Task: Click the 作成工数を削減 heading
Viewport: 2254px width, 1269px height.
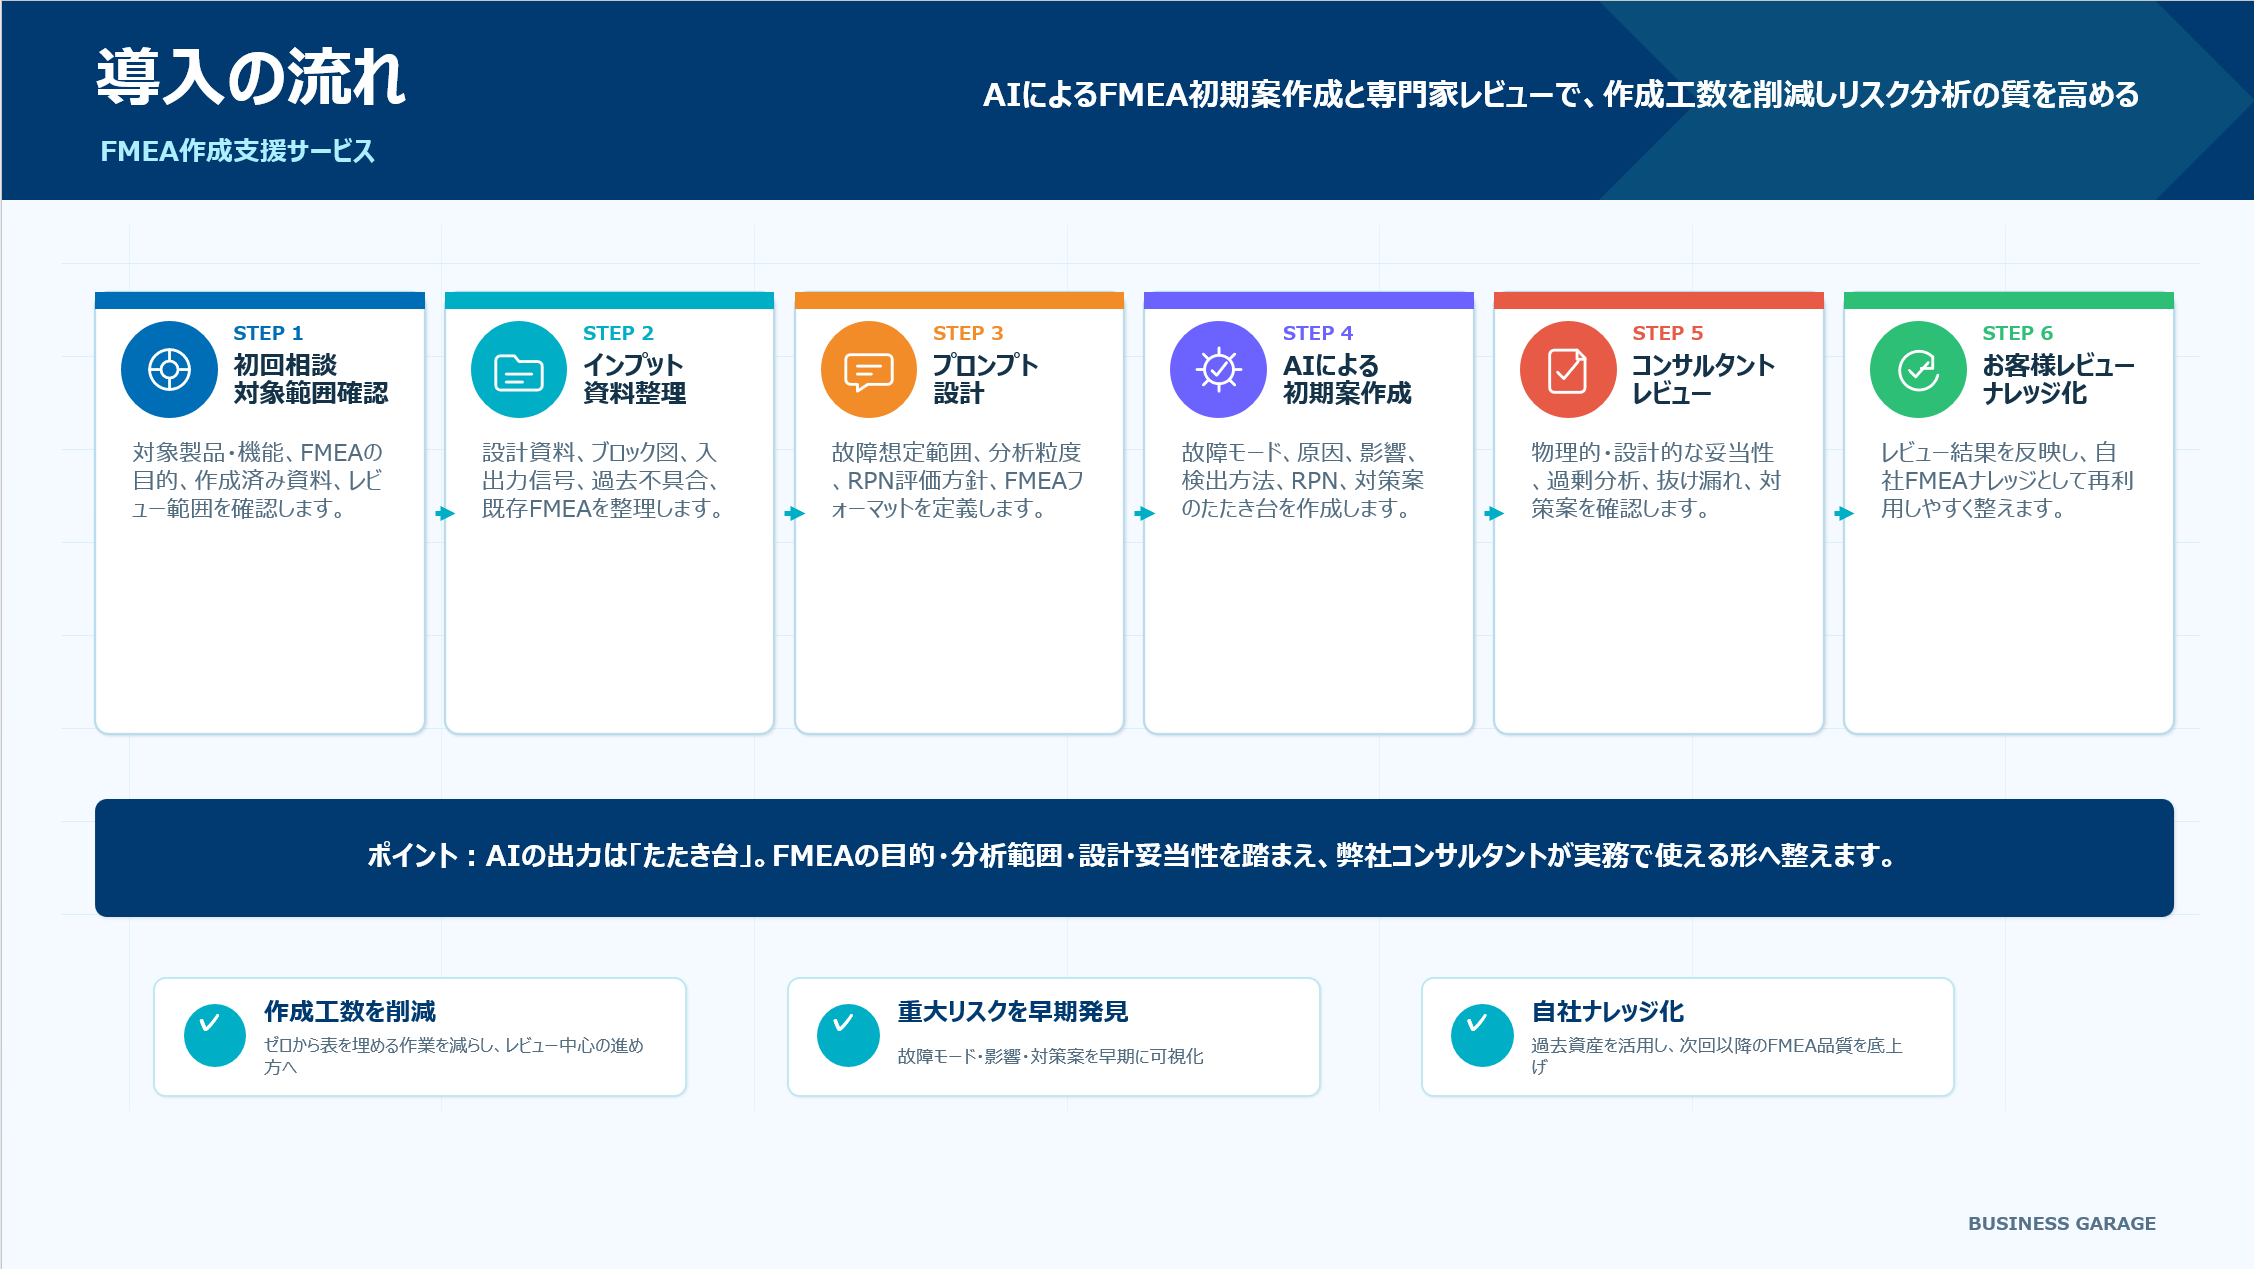Action: (350, 1012)
